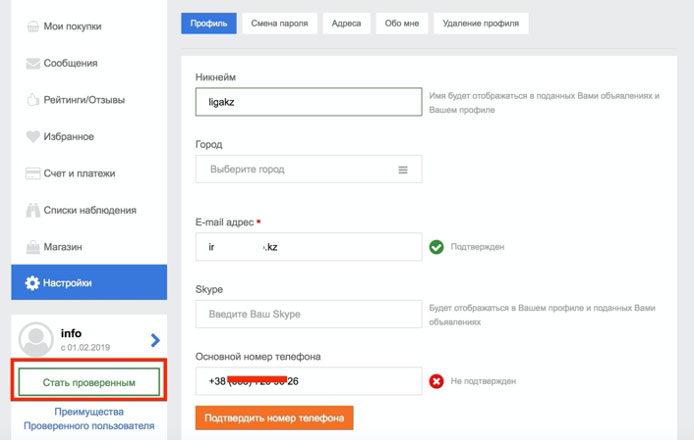Click the heart icon beside Избранное
694x440 pixels.
(32, 136)
